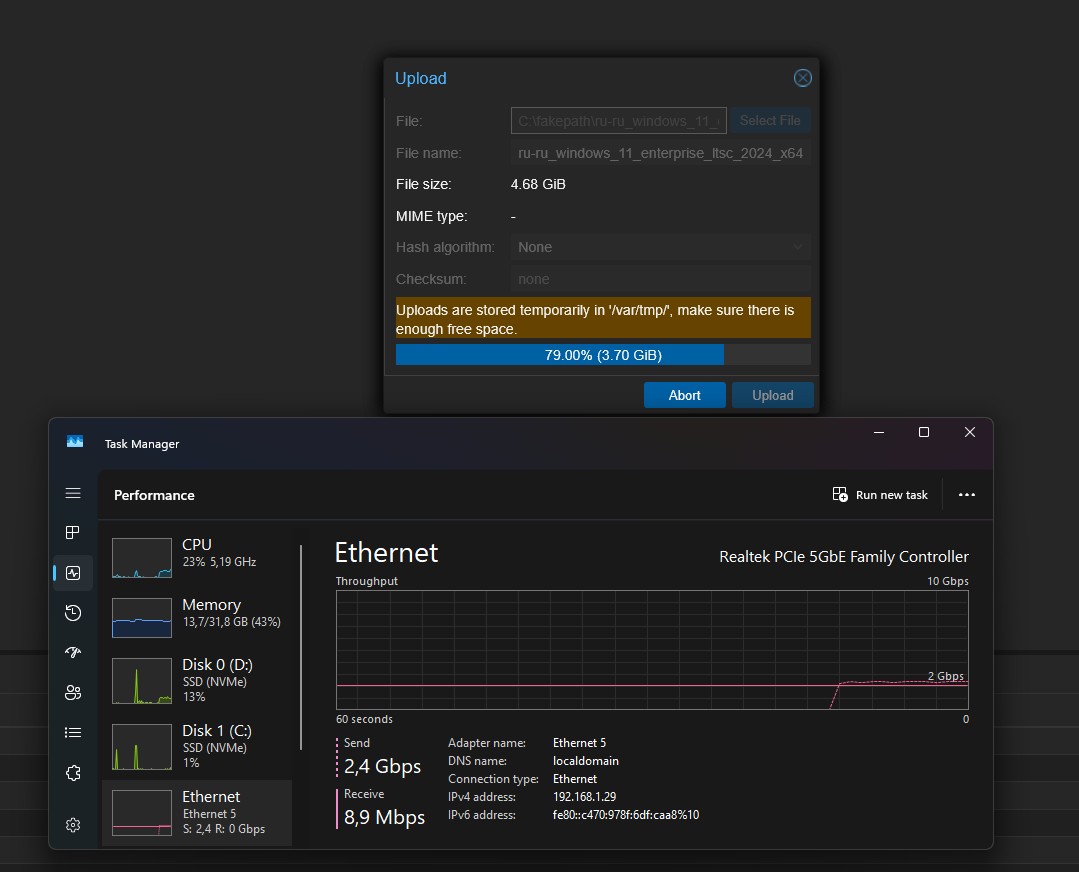This screenshot has width=1079, height=872.
Task: Open Task Manager settings gear
Action: point(73,825)
